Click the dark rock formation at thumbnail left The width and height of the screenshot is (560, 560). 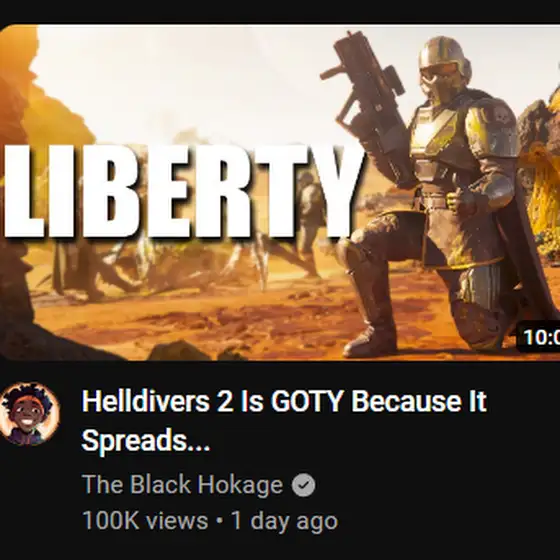click(21, 179)
